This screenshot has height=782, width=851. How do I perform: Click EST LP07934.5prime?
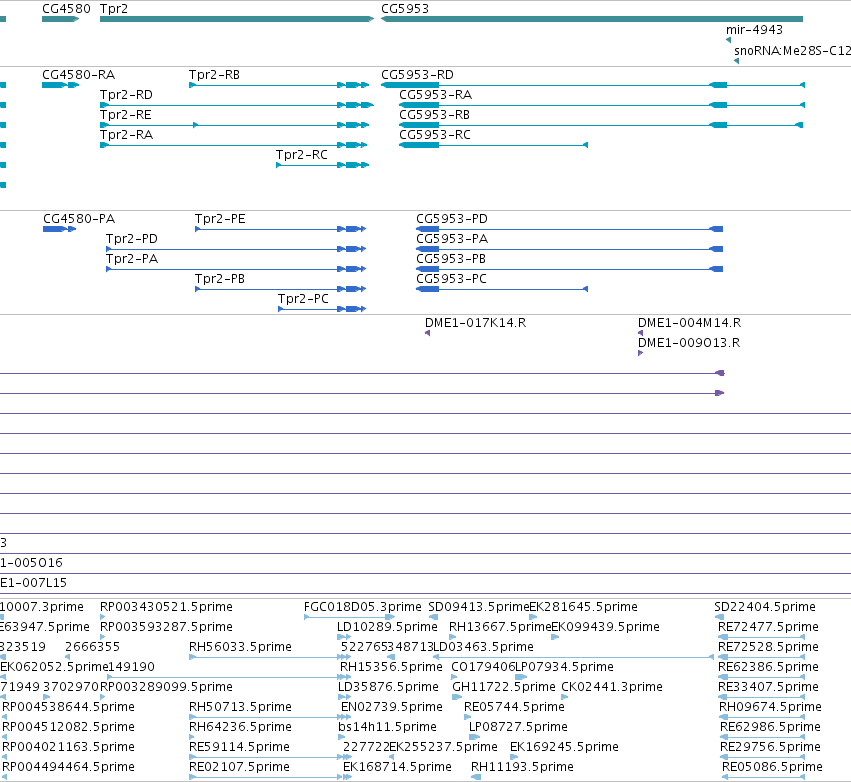[564, 667]
